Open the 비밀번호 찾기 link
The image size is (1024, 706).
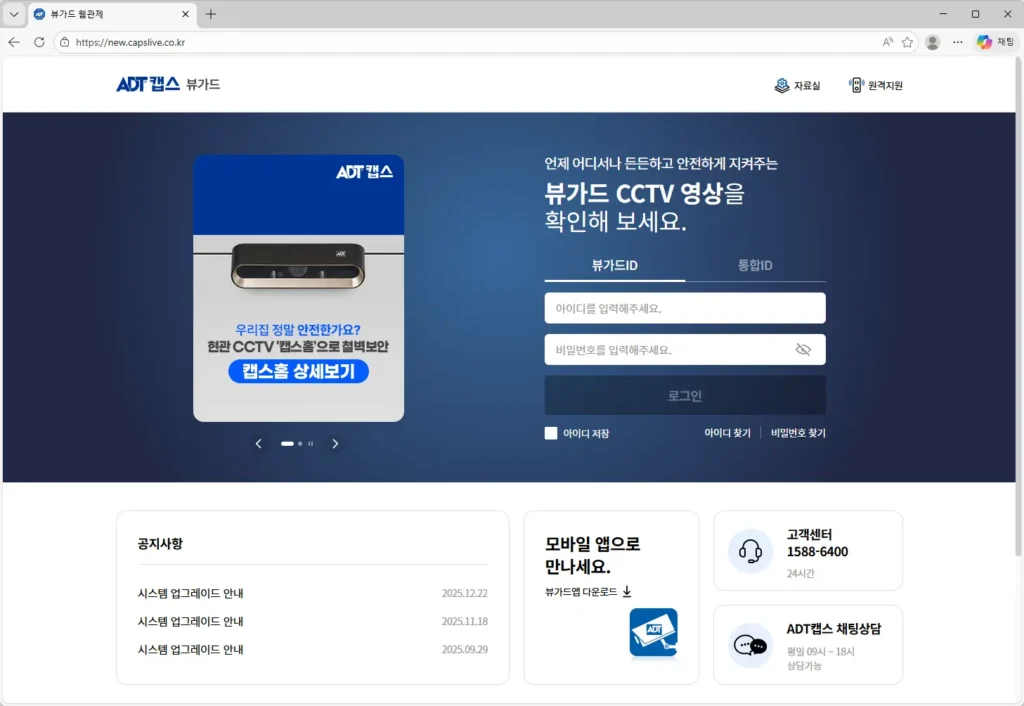click(798, 433)
